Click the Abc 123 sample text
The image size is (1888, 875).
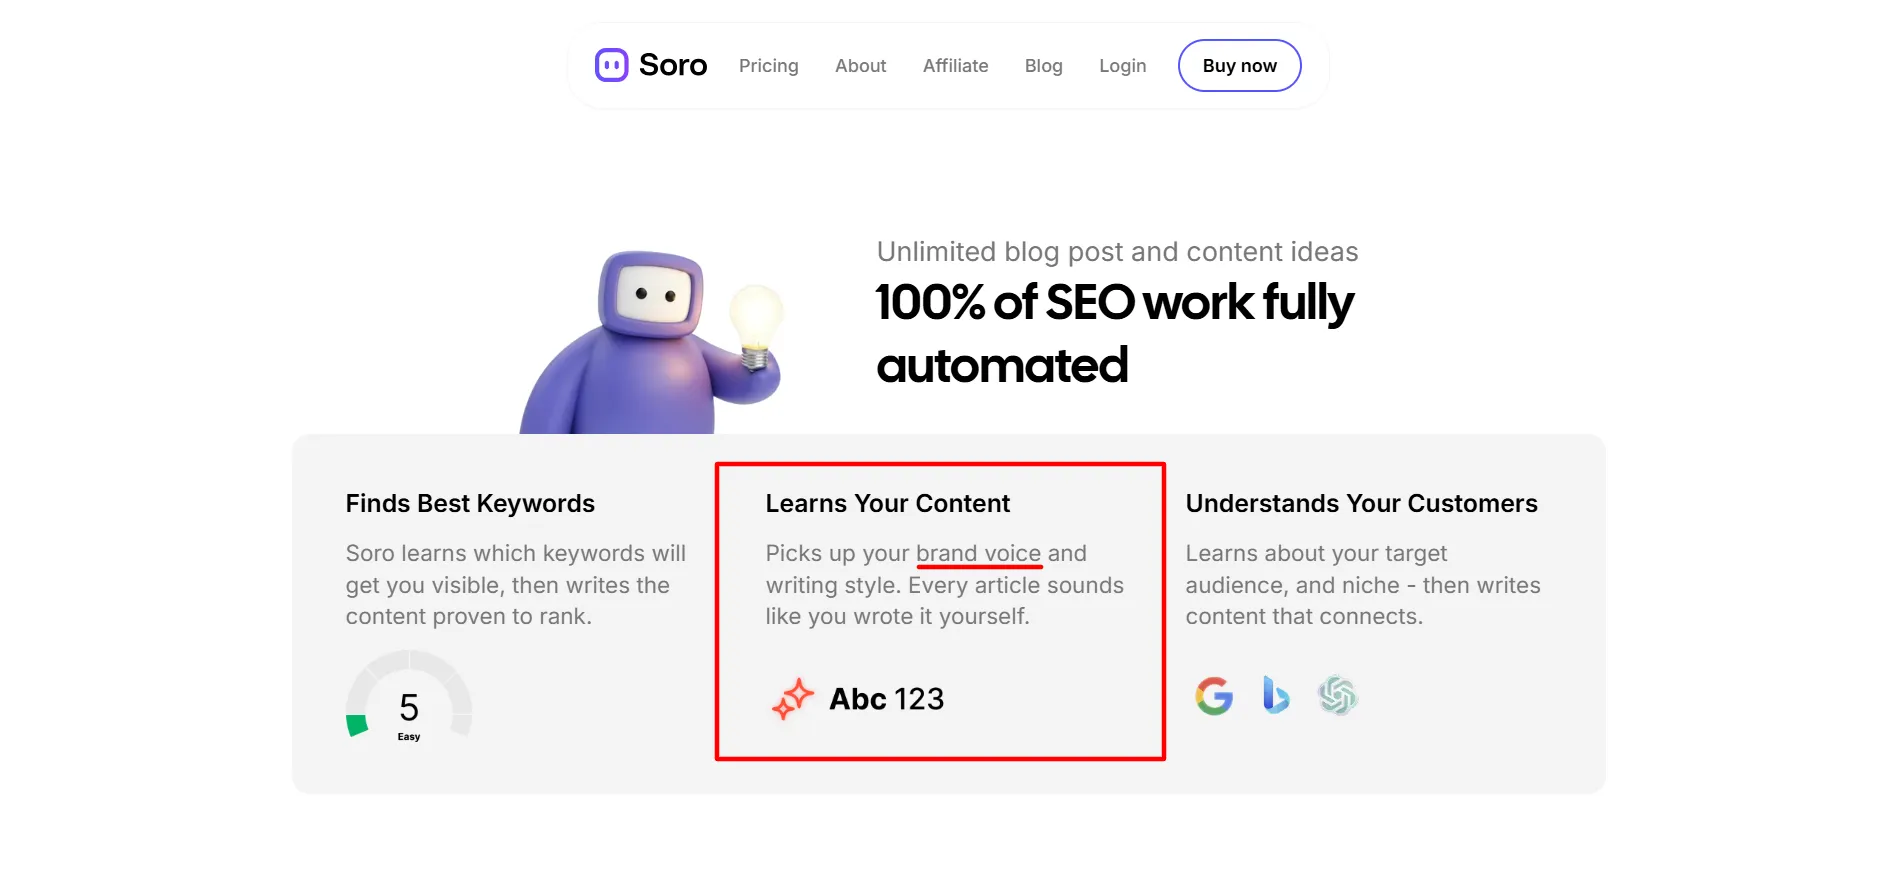click(x=887, y=699)
